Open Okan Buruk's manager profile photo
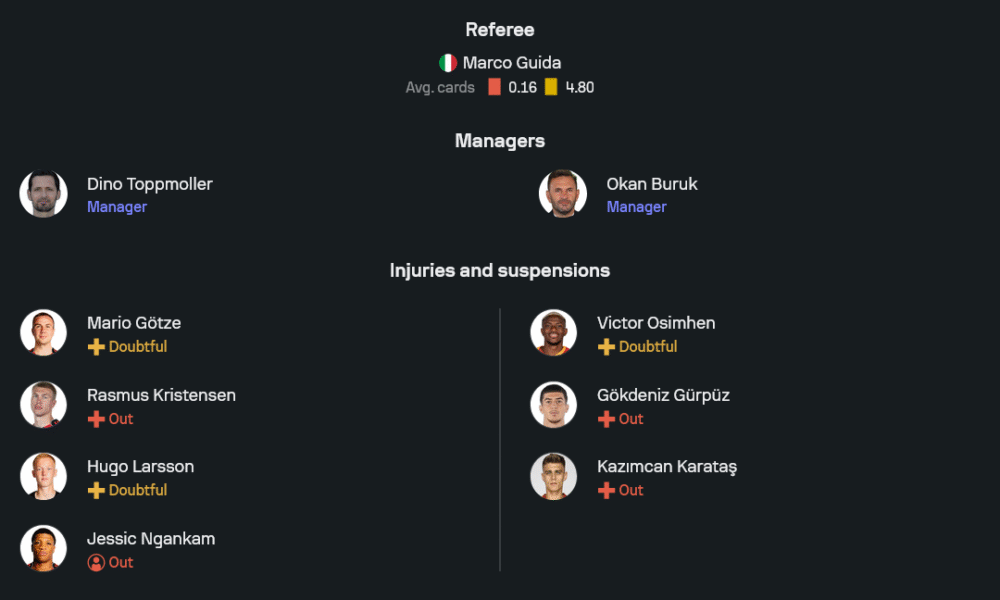This screenshot has height=600, width=1000. tap(563, 194)
